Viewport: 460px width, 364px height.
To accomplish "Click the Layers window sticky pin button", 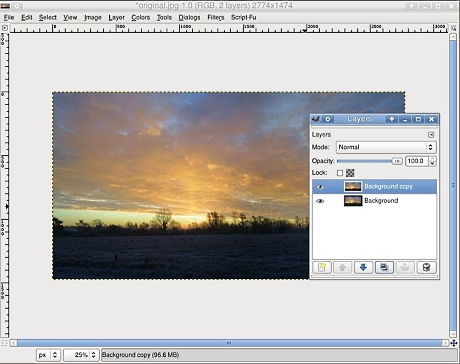I will click(x=328, y=119).
